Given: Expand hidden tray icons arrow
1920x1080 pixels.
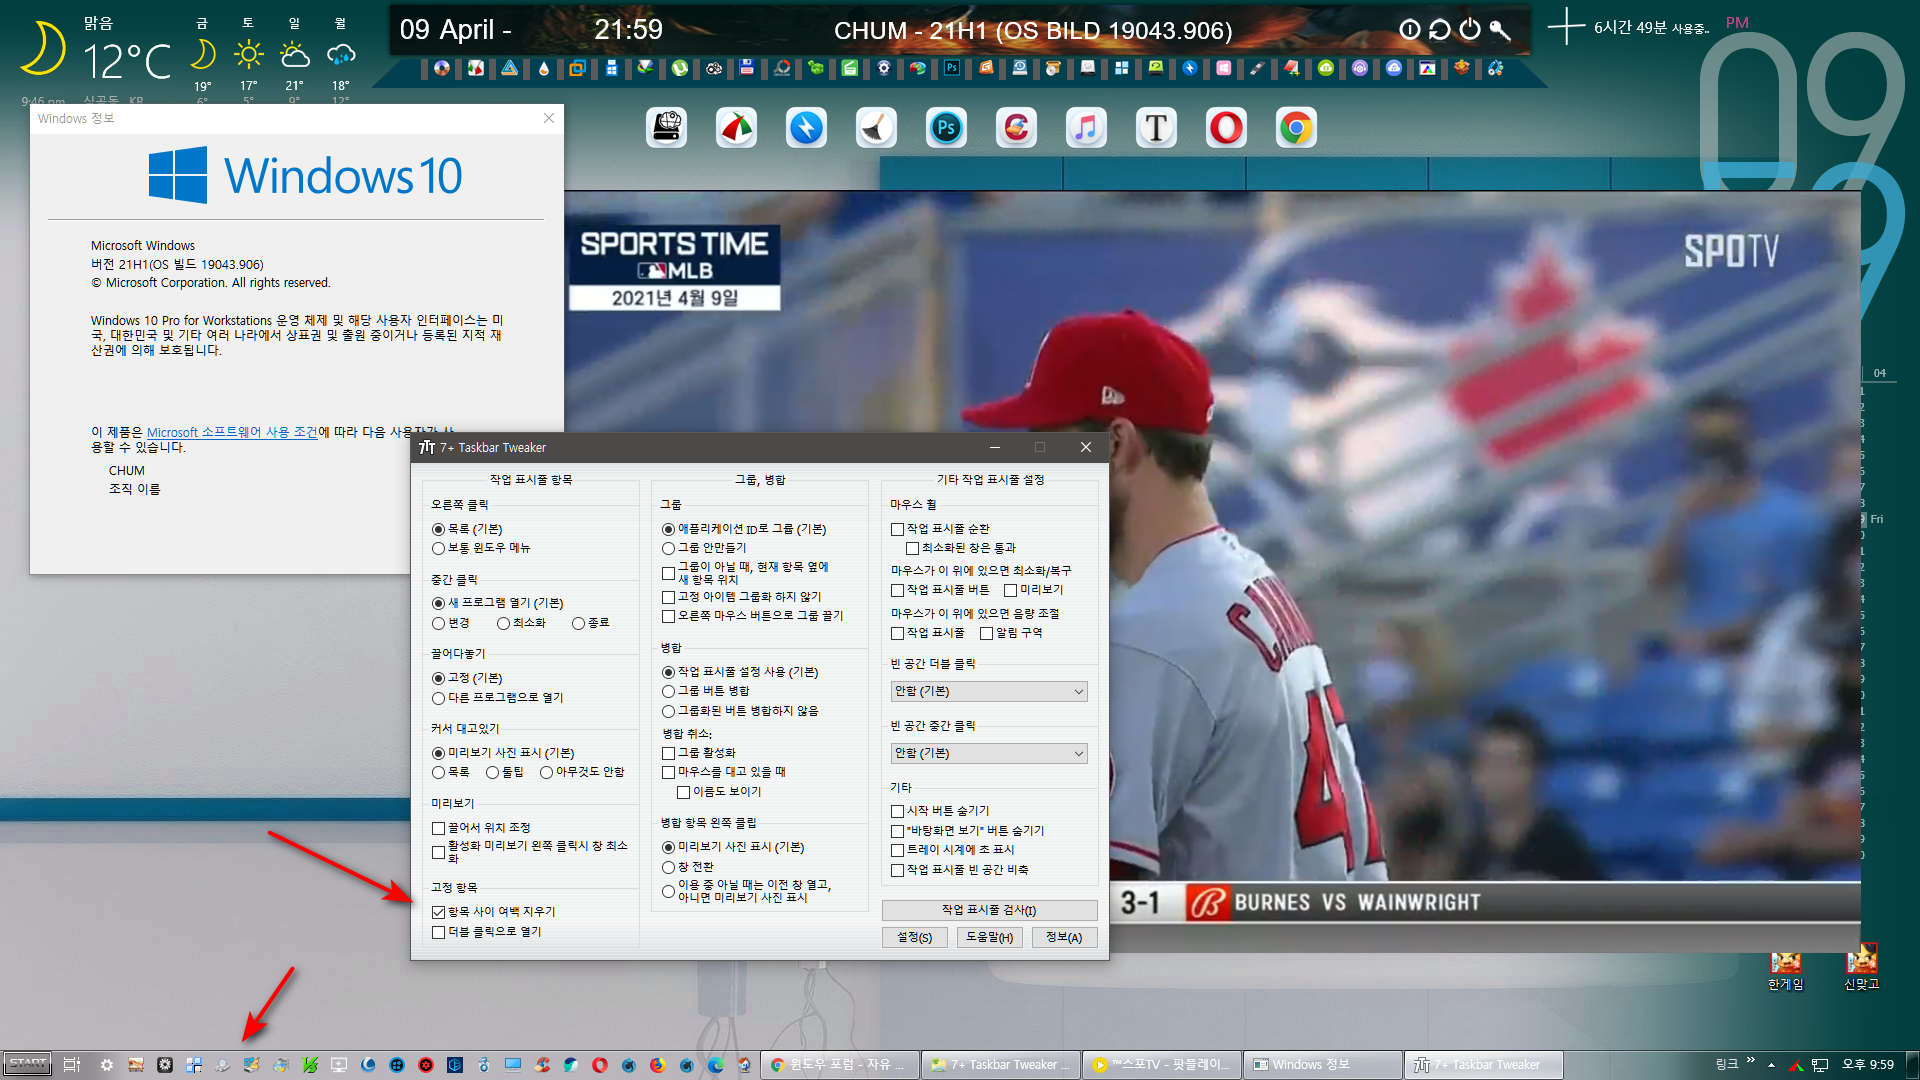Looking at the screenshot, I should click(x=1771, y=1065).
